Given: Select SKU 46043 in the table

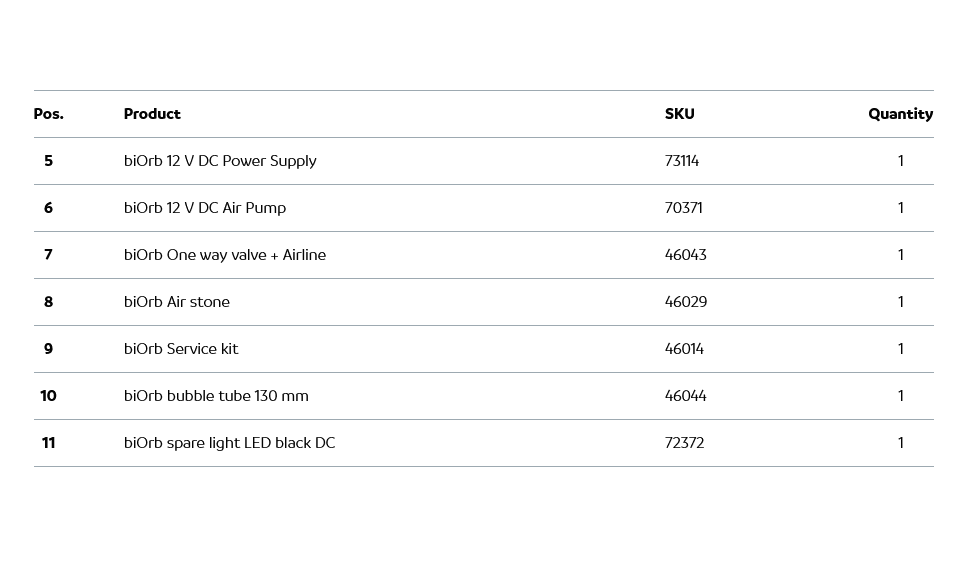Looking at the screenshot, I should (x=685, y=255).
